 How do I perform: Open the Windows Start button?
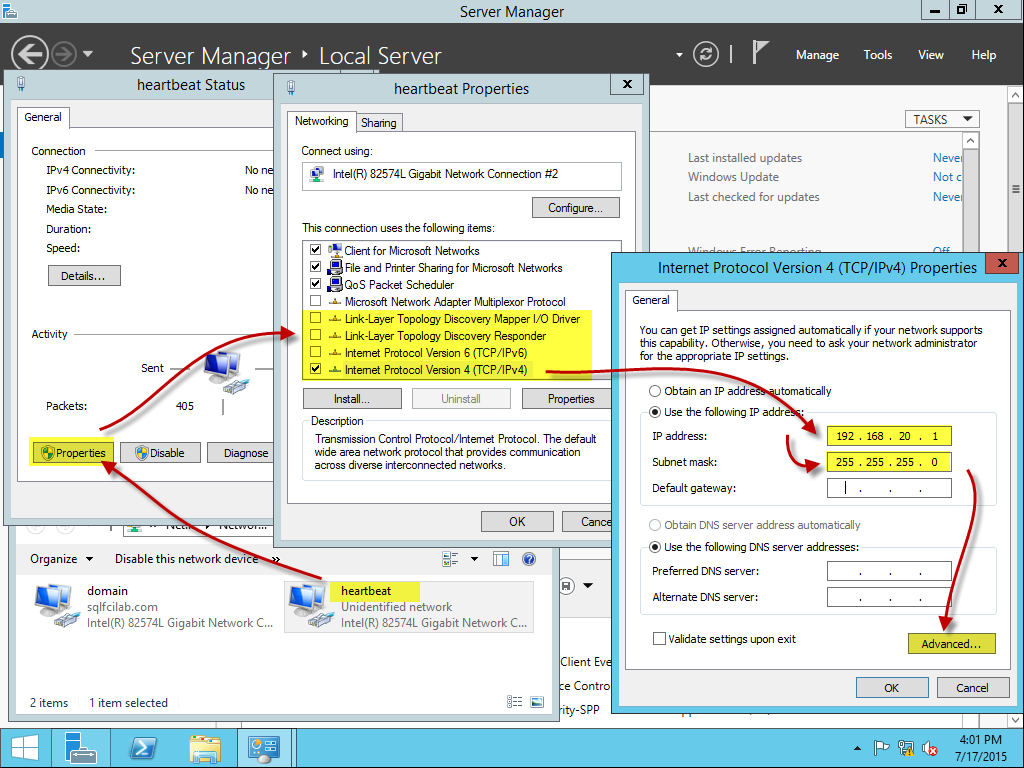25,748
